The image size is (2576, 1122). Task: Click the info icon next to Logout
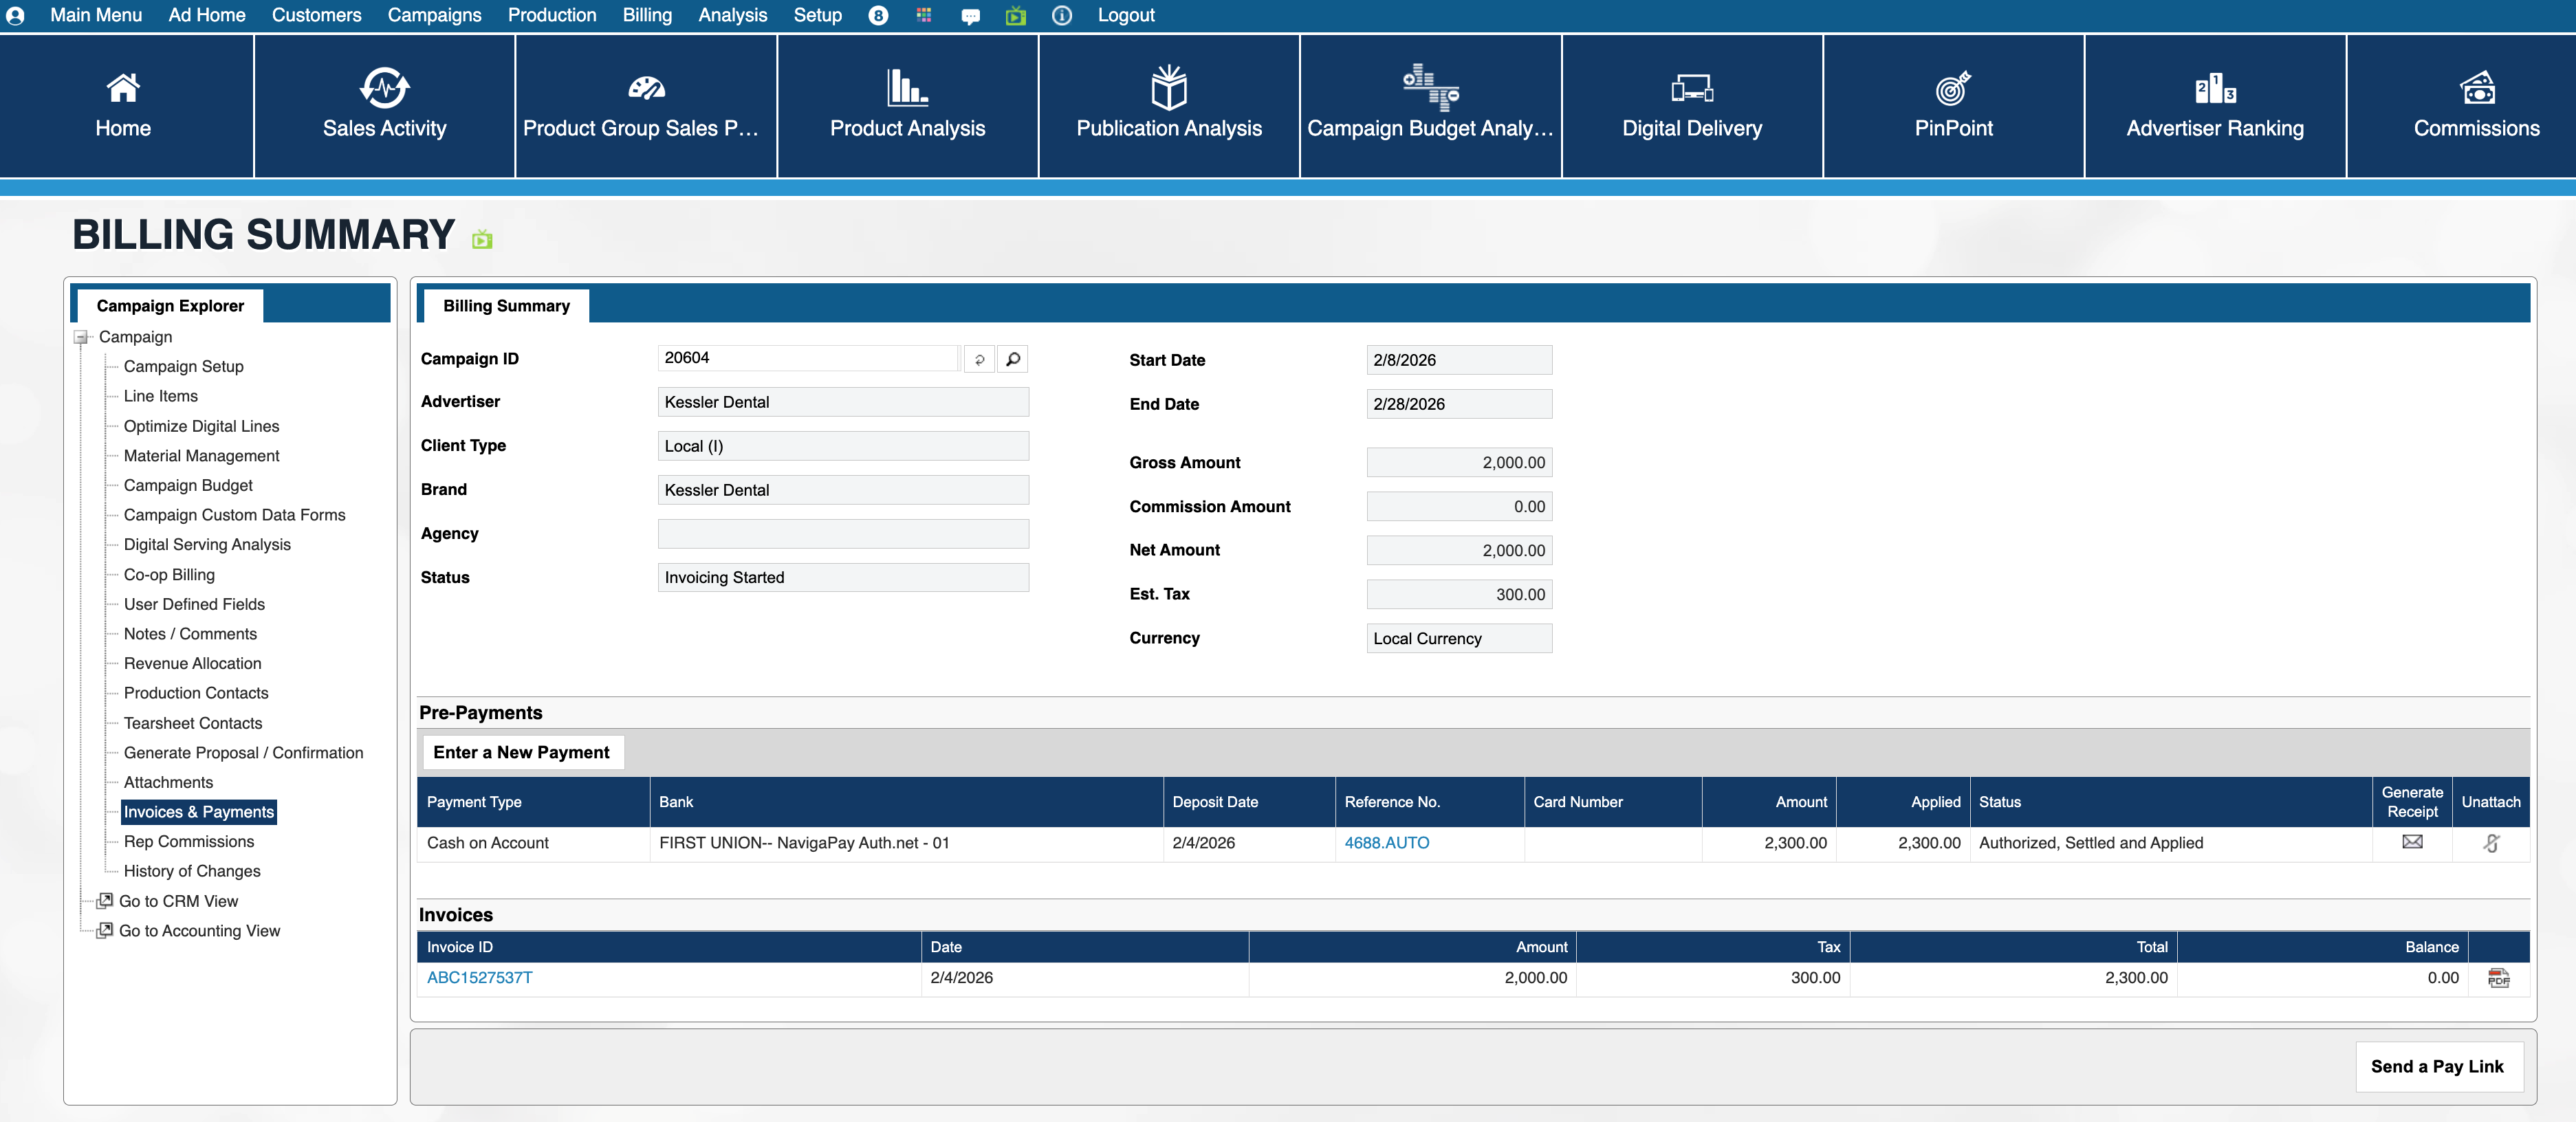pos(1061,16)
